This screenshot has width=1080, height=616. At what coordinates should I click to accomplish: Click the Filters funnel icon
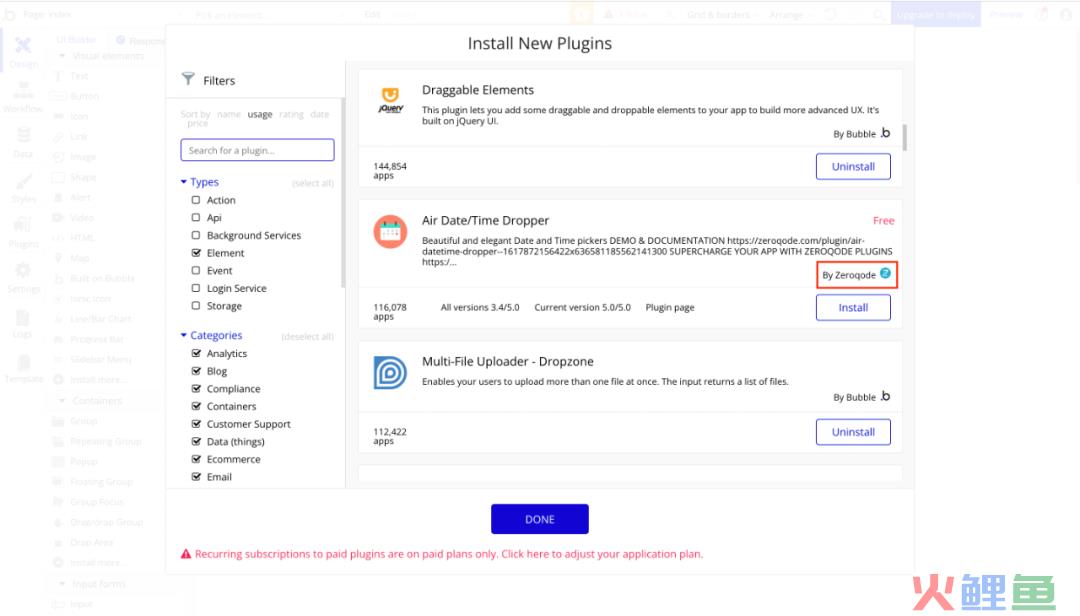[188, 79]
